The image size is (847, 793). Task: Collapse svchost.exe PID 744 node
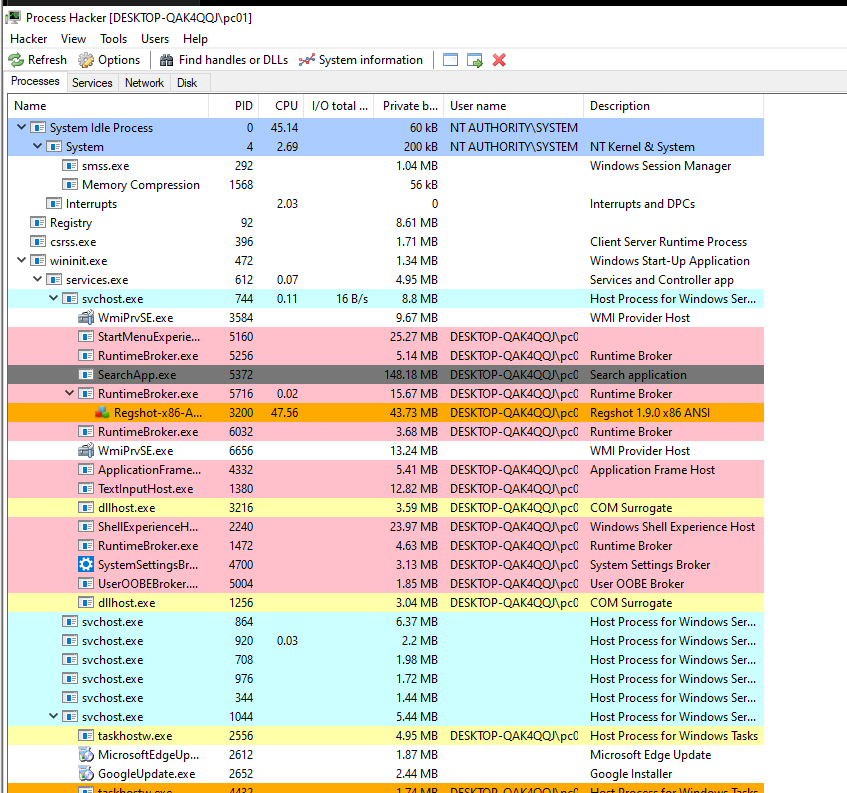click(53, 298)
